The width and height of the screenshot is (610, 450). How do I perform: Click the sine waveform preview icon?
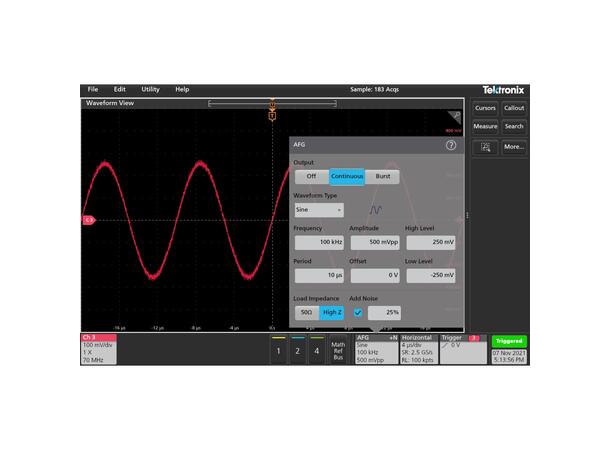coord(376,210)
